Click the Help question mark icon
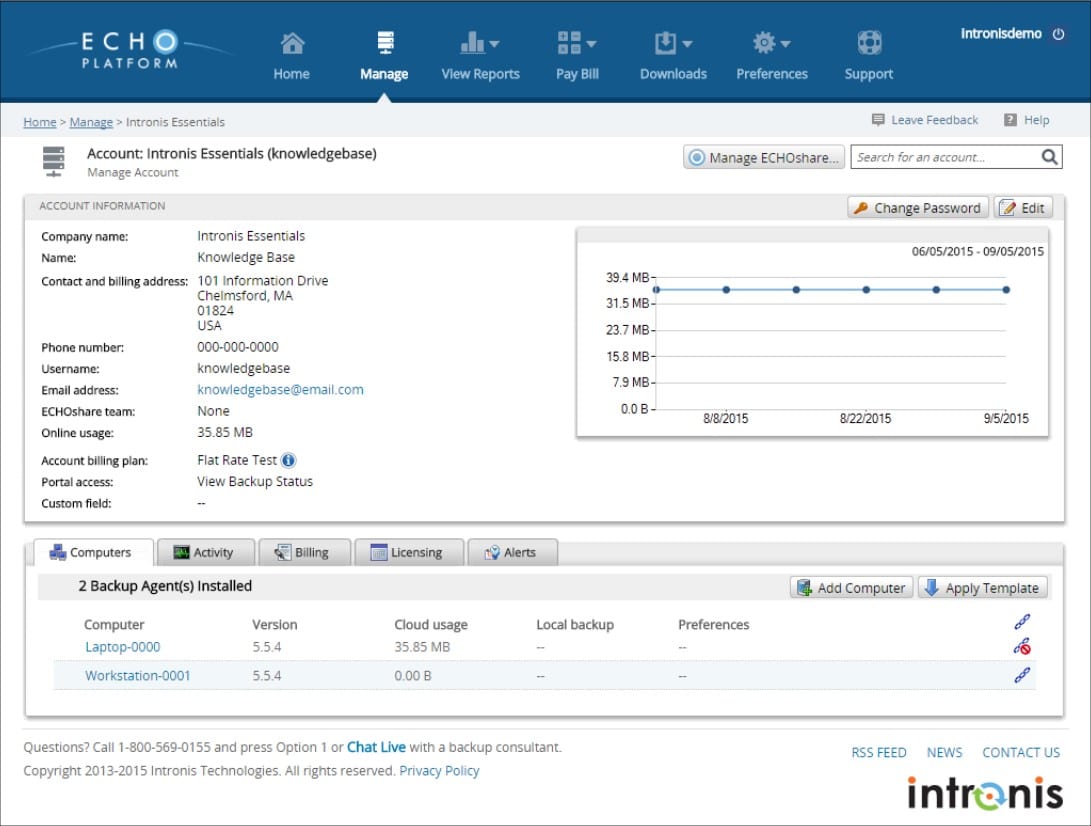This screenshot has height=826, width=1091. click(x=1010, y=120)
